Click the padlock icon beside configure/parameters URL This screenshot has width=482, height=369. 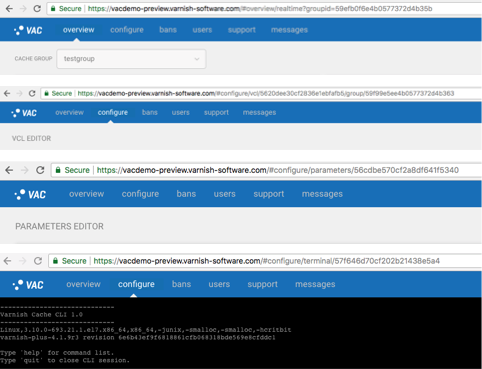tap(58, 170)
